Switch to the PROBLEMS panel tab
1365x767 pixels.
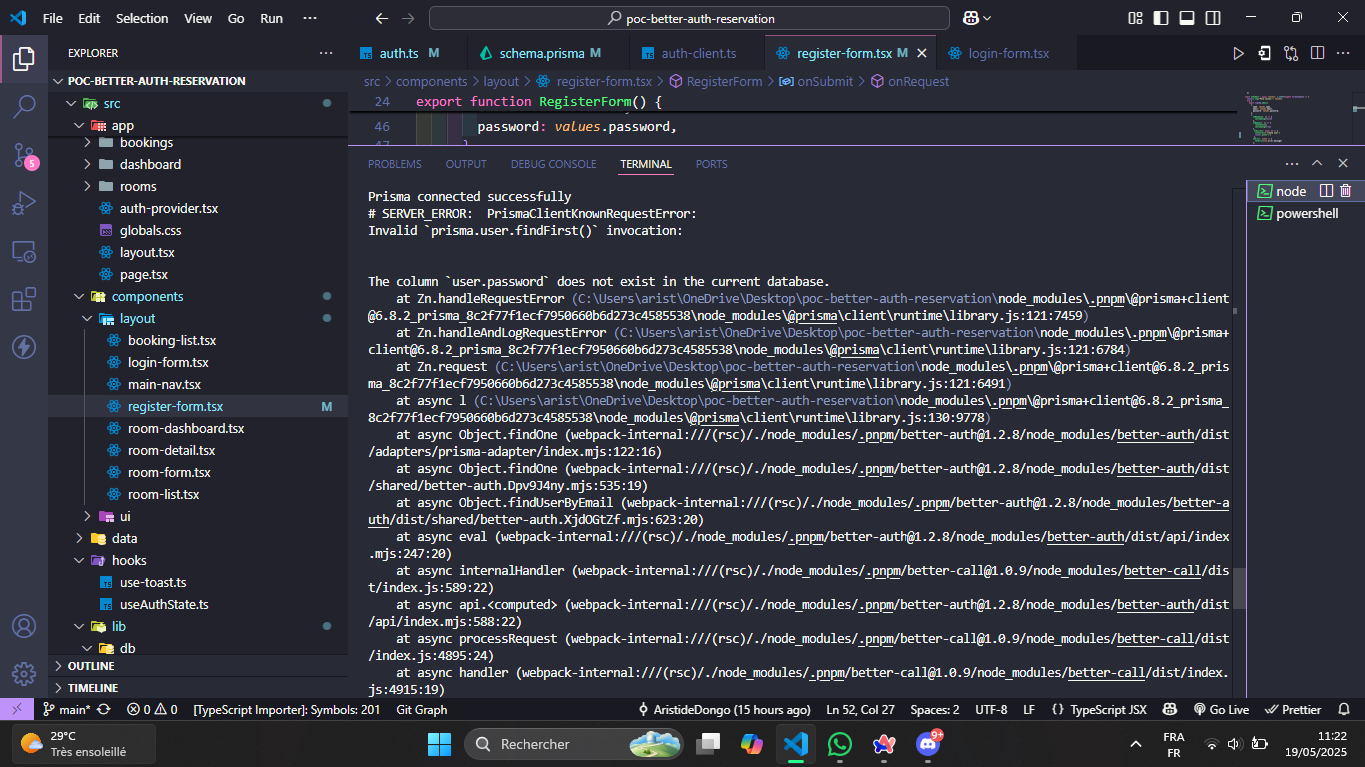(394, 164)
